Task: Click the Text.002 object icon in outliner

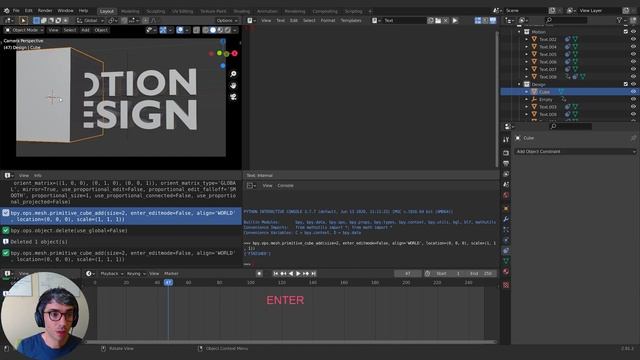Action: point(534,39)
